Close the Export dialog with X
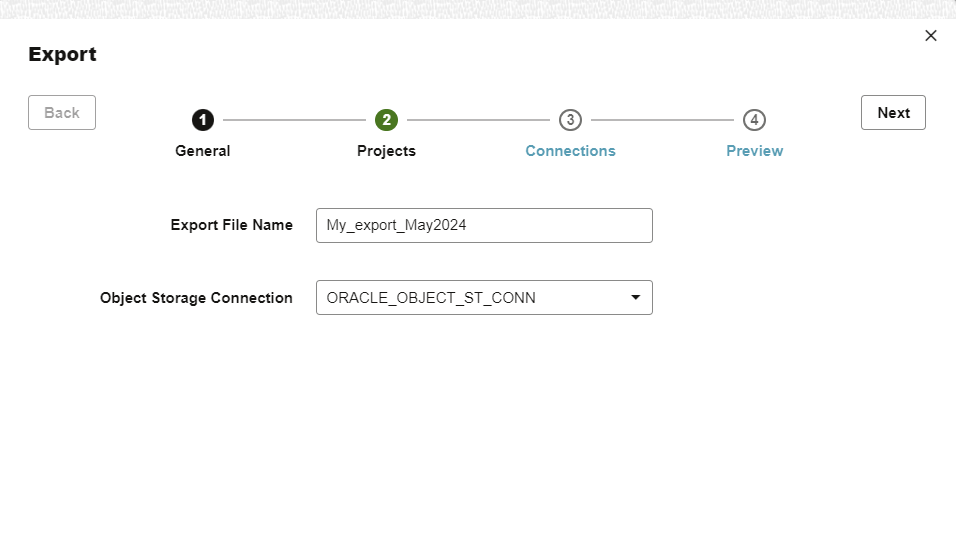 [931, 36]
